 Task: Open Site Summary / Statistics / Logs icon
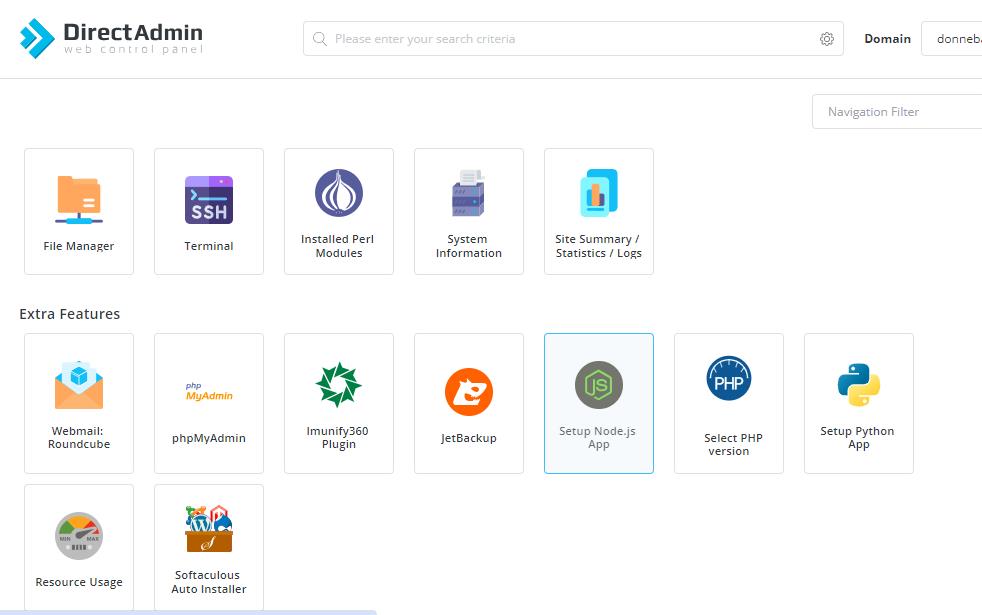(x=599, y=193)
